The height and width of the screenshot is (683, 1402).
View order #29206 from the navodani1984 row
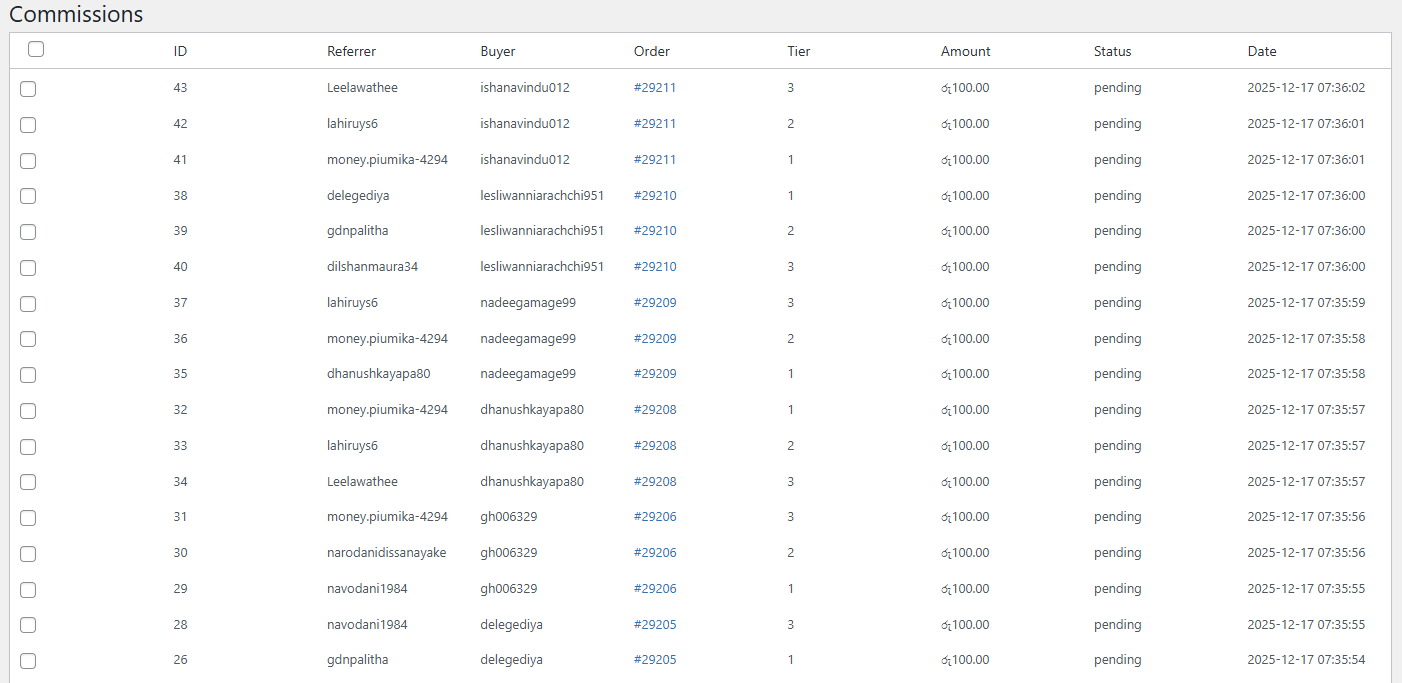coord(655,589)
